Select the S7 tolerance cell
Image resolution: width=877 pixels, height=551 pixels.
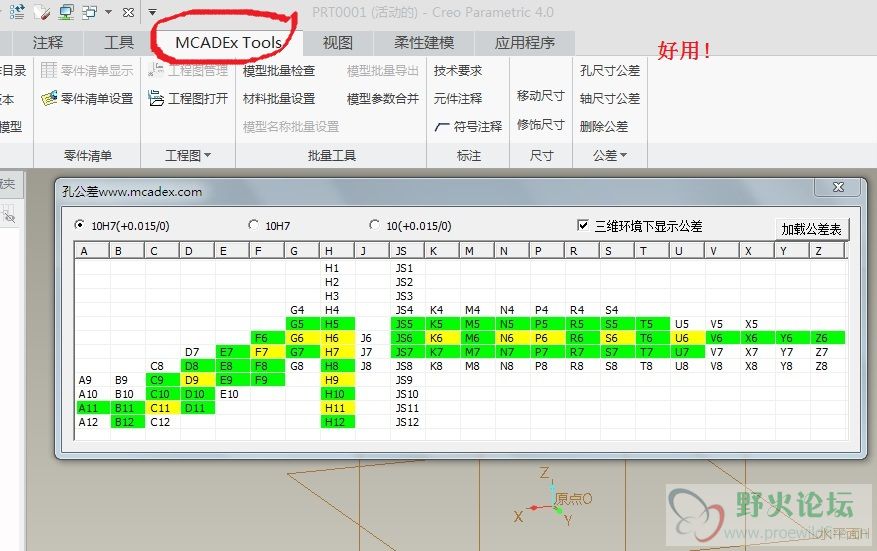coord(617,352)
